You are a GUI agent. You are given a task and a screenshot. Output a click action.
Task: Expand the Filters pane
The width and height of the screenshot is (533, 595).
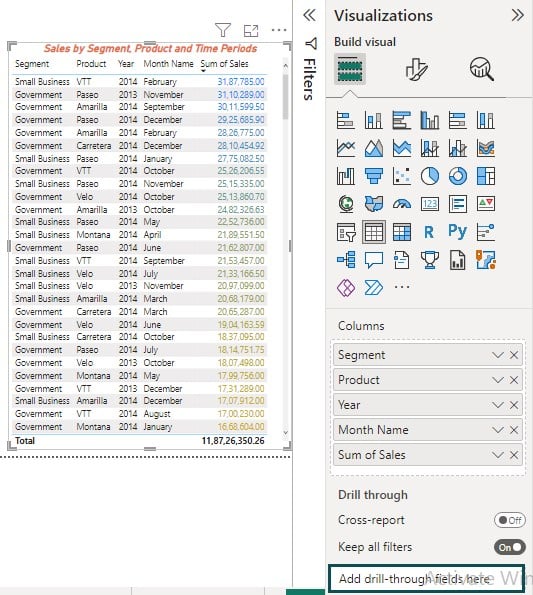pyautogui.click(x=309, y=15)
